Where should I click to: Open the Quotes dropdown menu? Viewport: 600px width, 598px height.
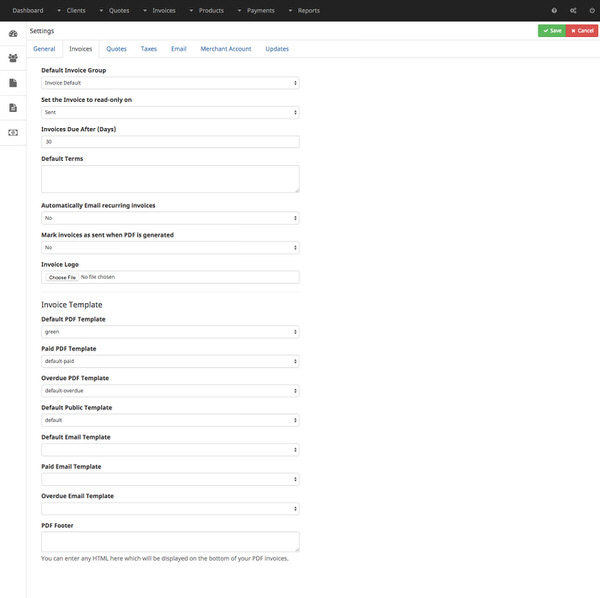pos(115,11)
